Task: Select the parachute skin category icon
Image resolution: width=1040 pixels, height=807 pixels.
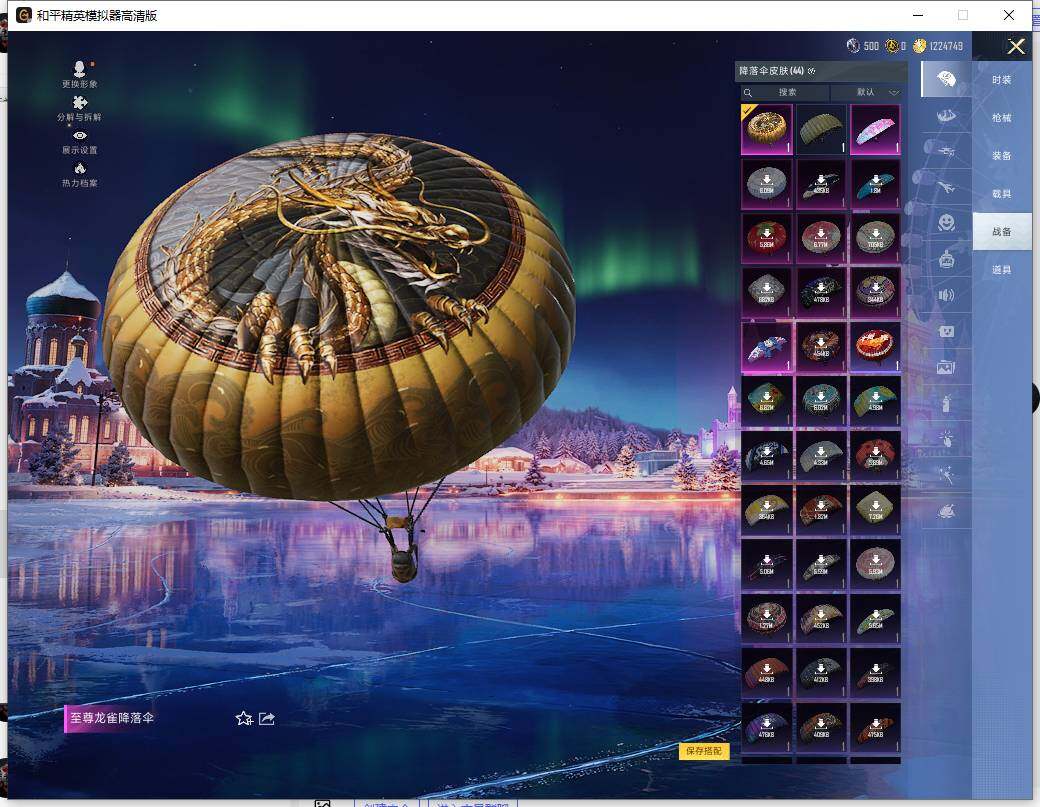Action: (x=946, y=79)
